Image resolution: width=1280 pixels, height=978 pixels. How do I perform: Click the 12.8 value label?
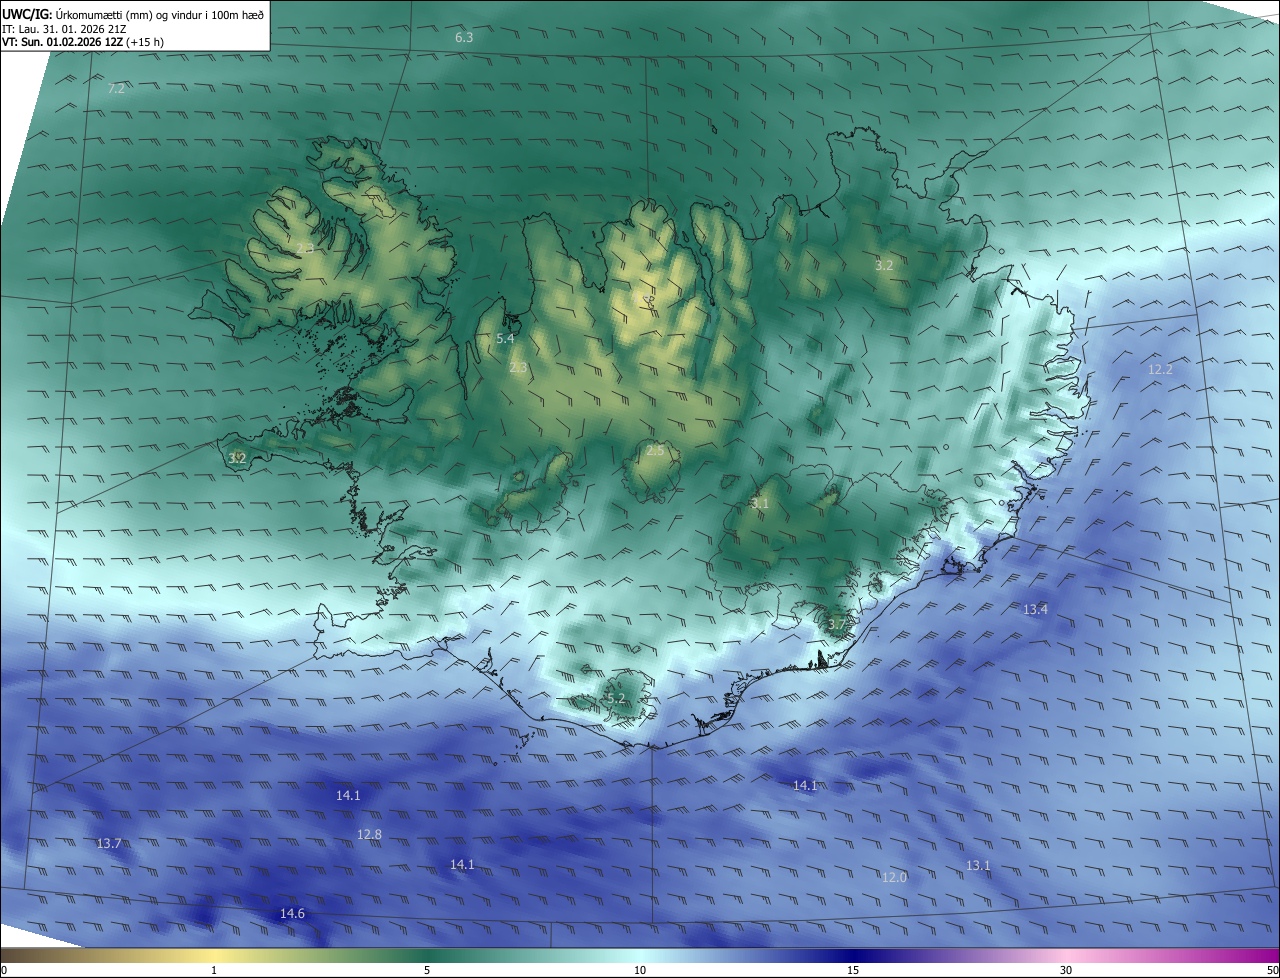(x=369, y=834)
